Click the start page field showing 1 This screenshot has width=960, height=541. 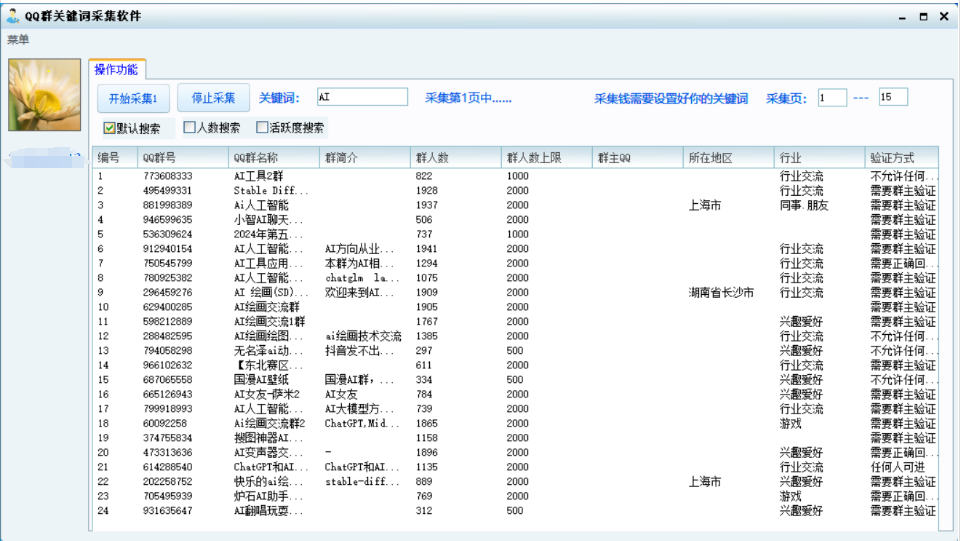832,97
